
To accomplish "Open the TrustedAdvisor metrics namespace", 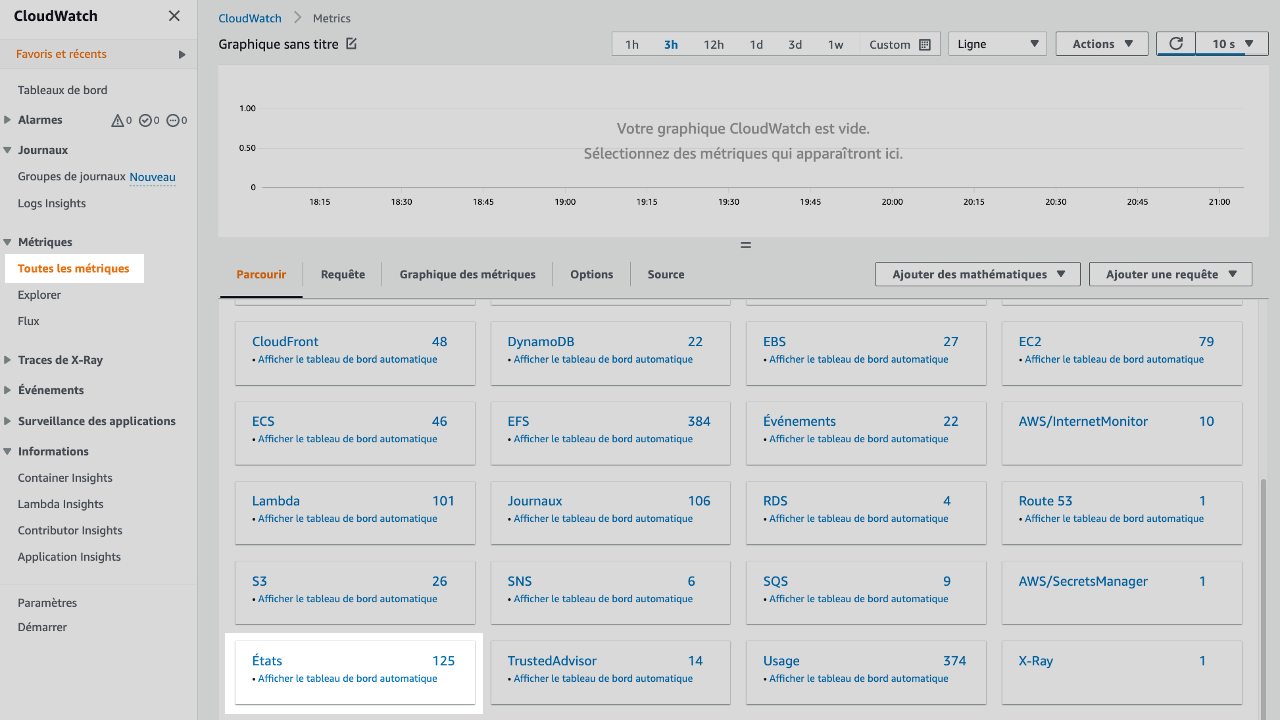I will [x=552, y=661].
